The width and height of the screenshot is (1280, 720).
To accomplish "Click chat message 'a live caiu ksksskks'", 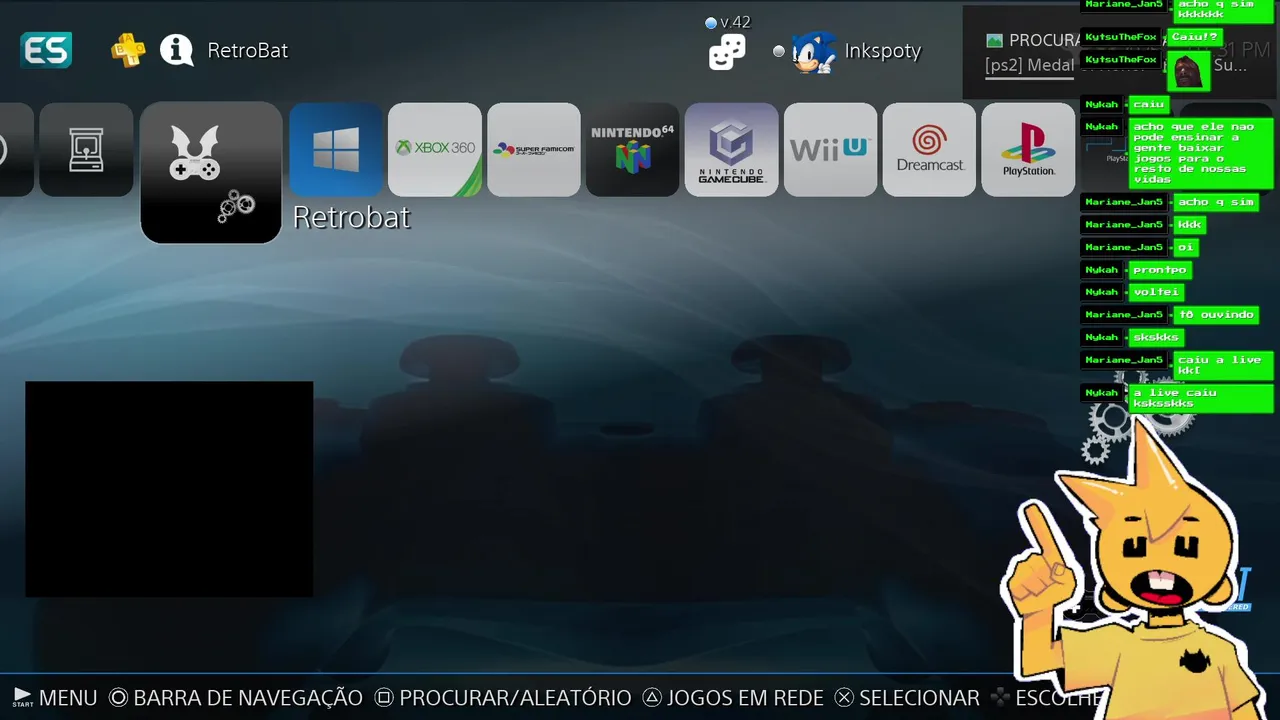I will pyautogui.click(x=1200, y=398).
